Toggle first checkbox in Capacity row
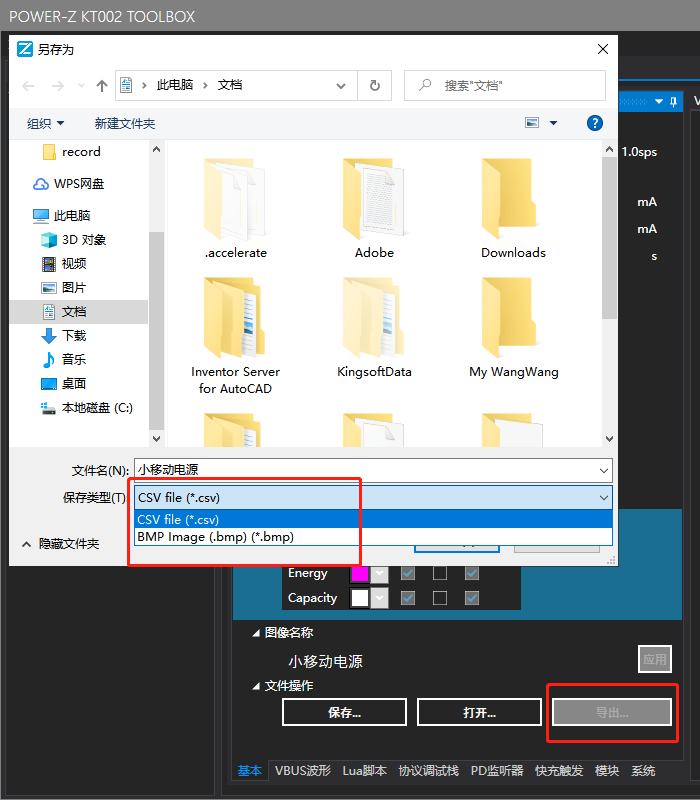The image size is (700, 800). (x=408, y=598)
